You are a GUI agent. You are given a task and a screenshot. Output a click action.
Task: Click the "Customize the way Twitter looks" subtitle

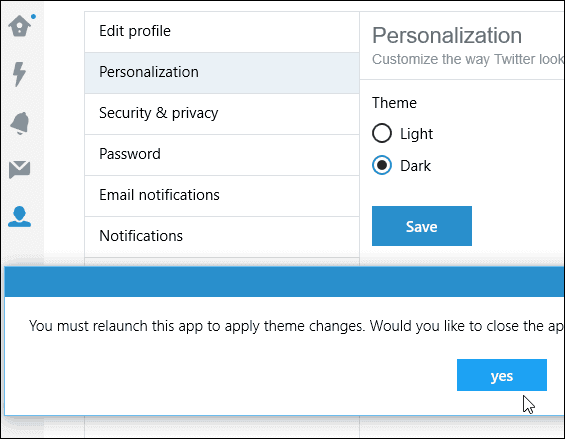[468, 59]
